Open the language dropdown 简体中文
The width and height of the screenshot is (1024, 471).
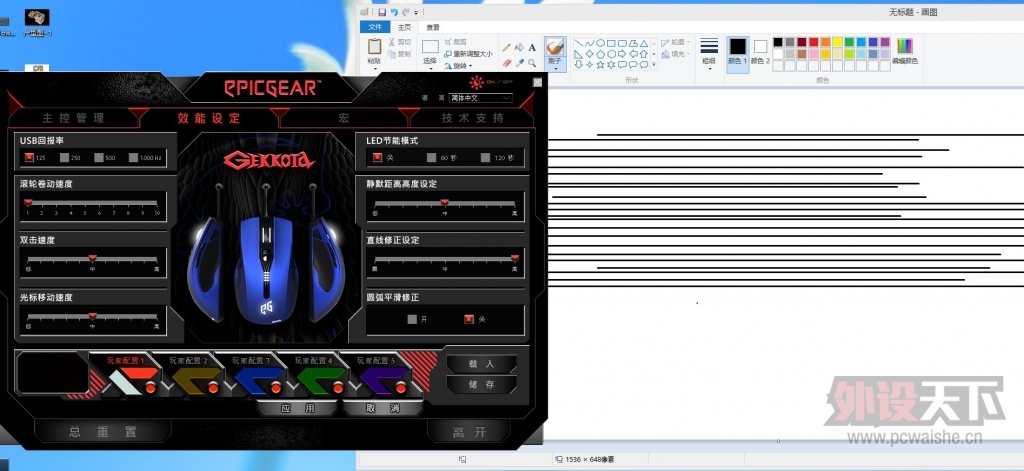pyautogui.click(x=480, y=98)
